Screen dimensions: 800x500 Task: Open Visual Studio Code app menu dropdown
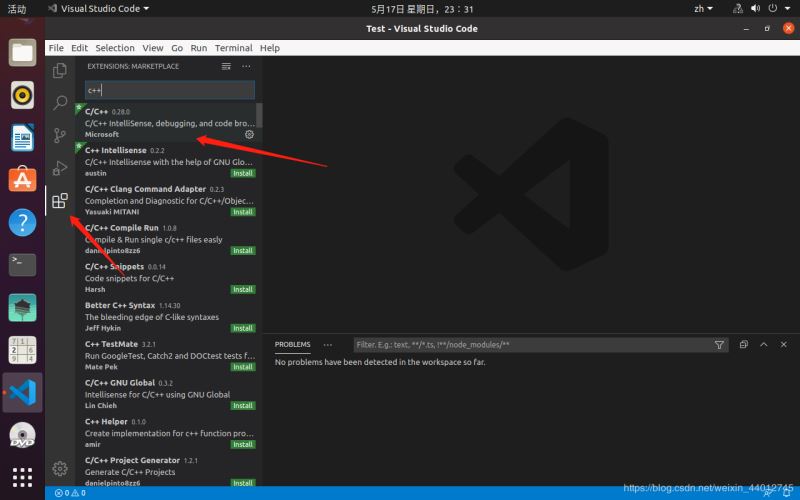(x=98, y=9)
